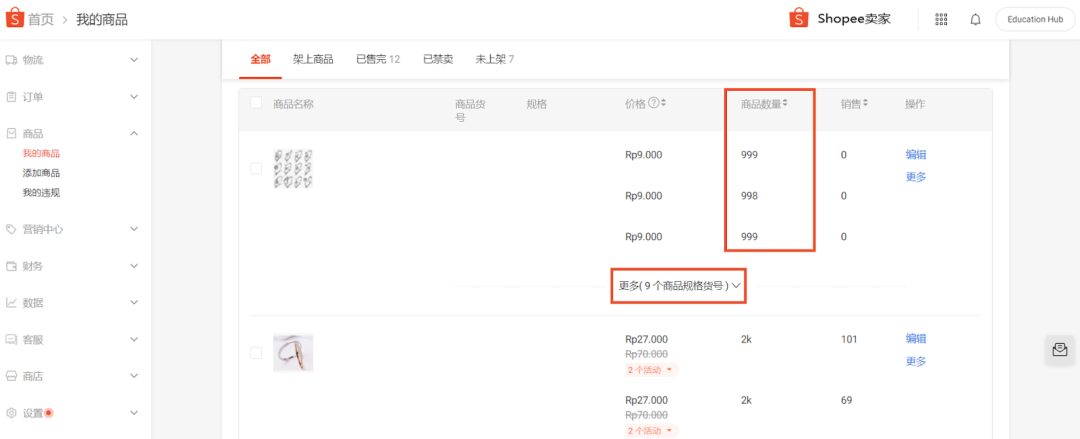Check the first product row checkbox
1080x439 pixels.
tap(256, 168)
